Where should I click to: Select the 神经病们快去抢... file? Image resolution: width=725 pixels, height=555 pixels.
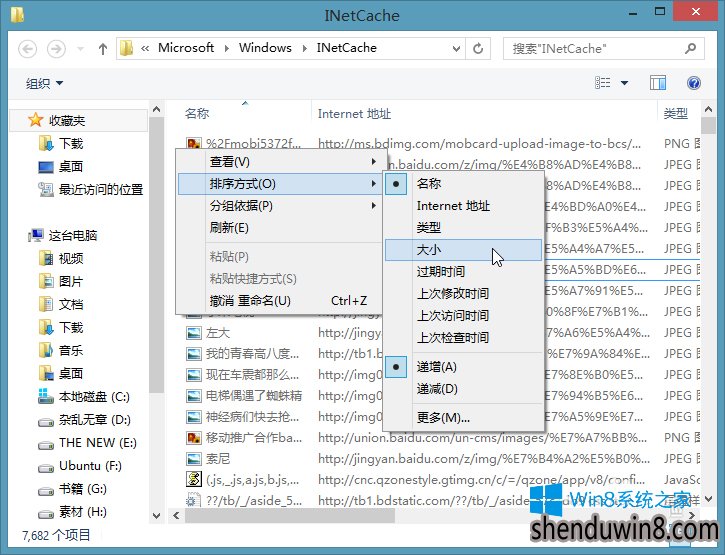(242, 417)
